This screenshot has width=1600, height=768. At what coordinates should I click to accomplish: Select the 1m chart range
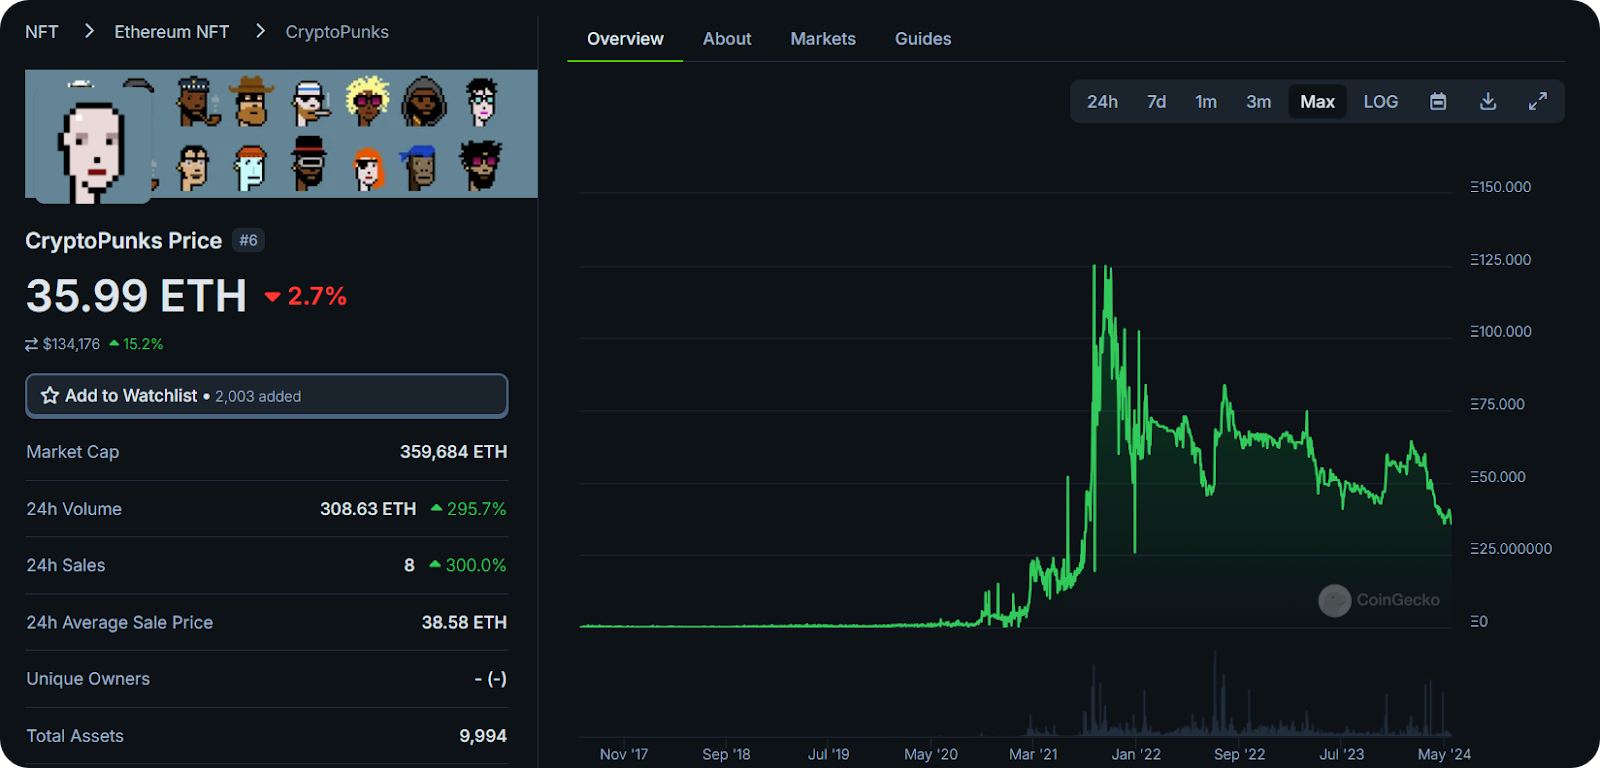click(1206, 102)
